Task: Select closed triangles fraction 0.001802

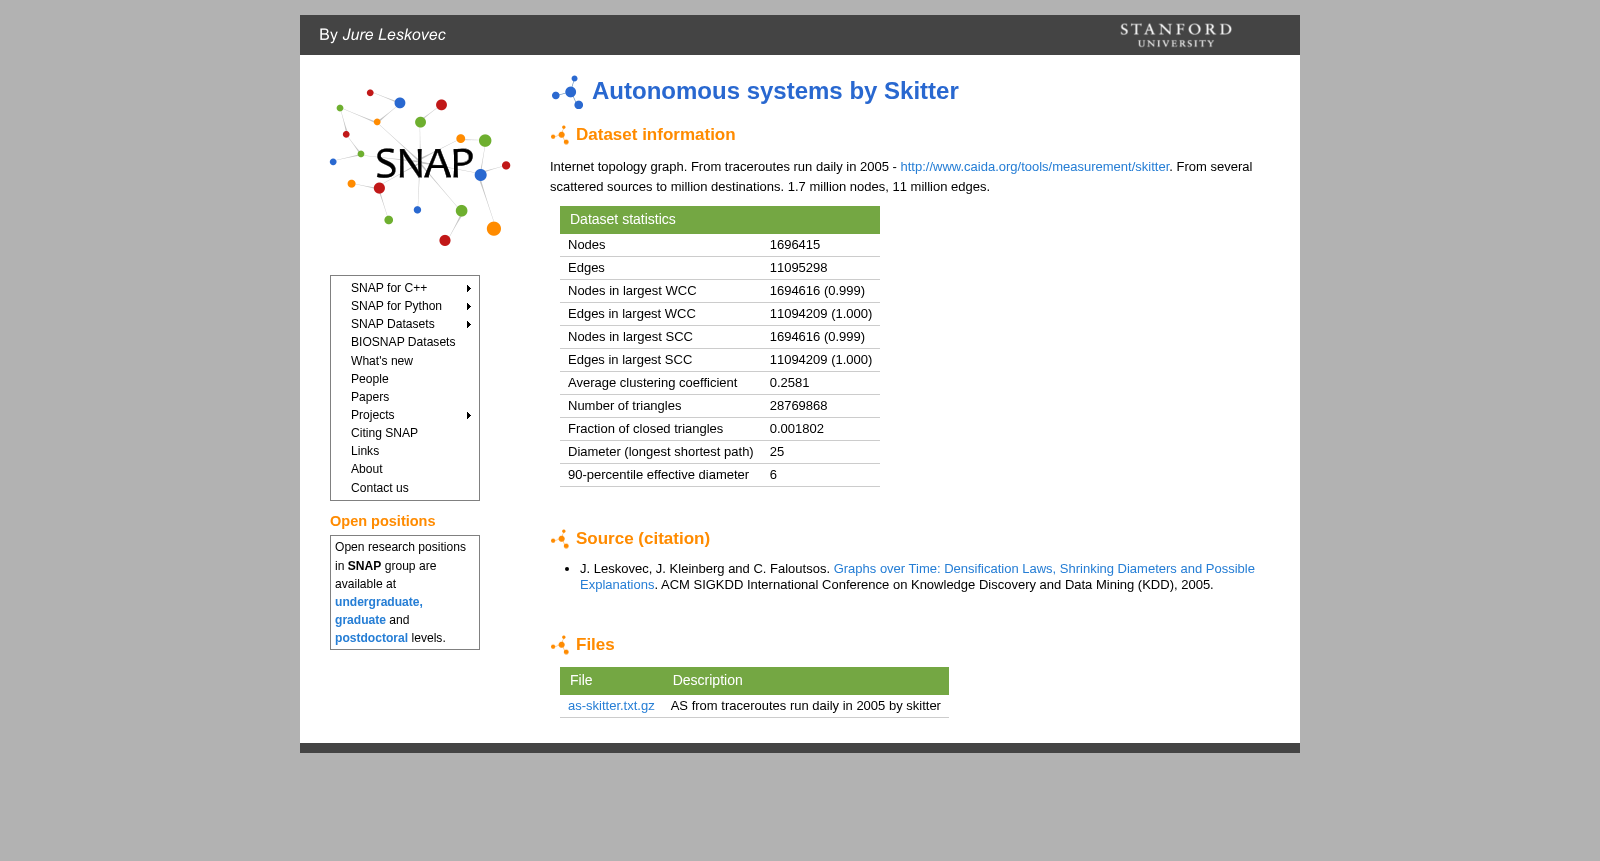Action: tap(797, 429)
